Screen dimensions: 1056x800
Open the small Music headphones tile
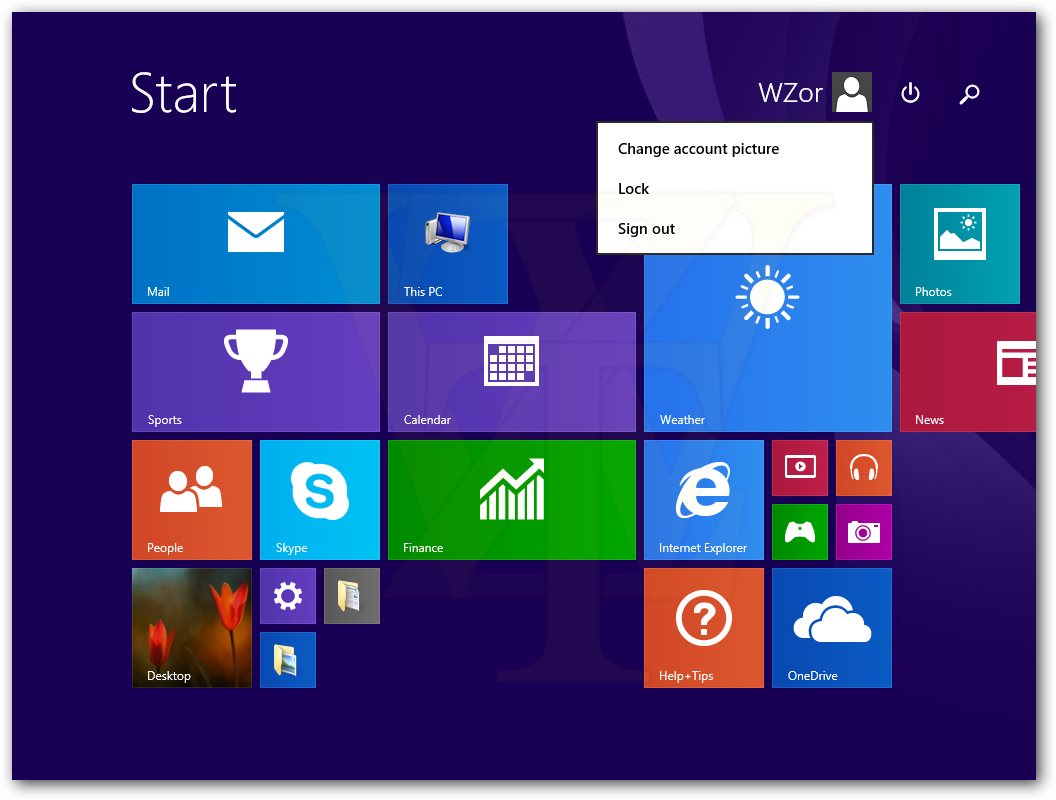click(x=863, y=468)
